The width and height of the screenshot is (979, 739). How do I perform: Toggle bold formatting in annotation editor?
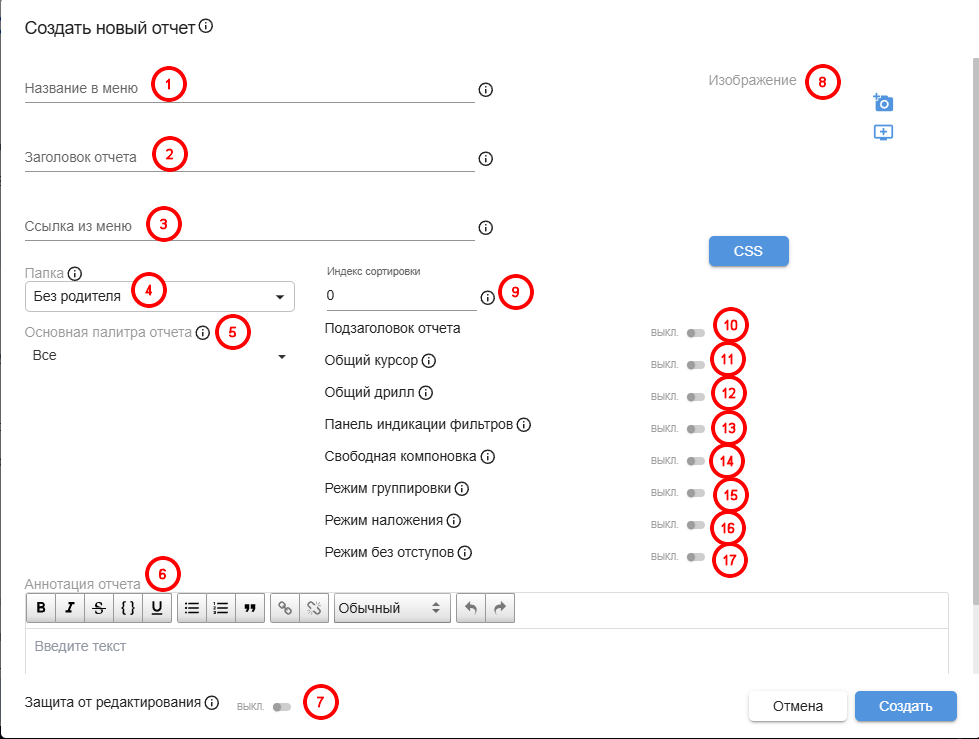click(x=41, y=607)
